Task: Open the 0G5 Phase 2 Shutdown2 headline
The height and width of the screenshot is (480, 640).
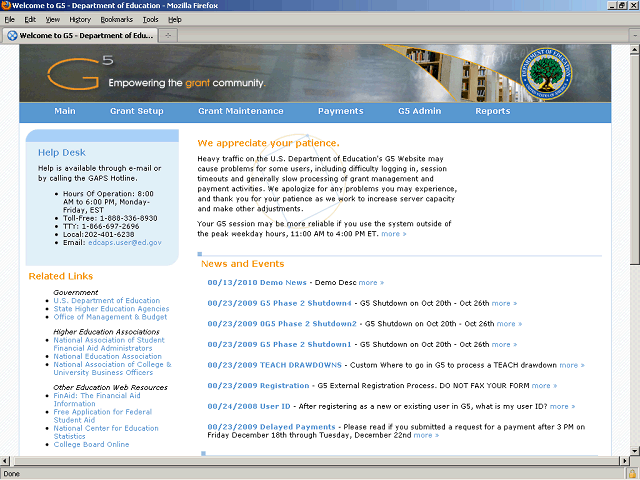Action: [x=282, y=324]
